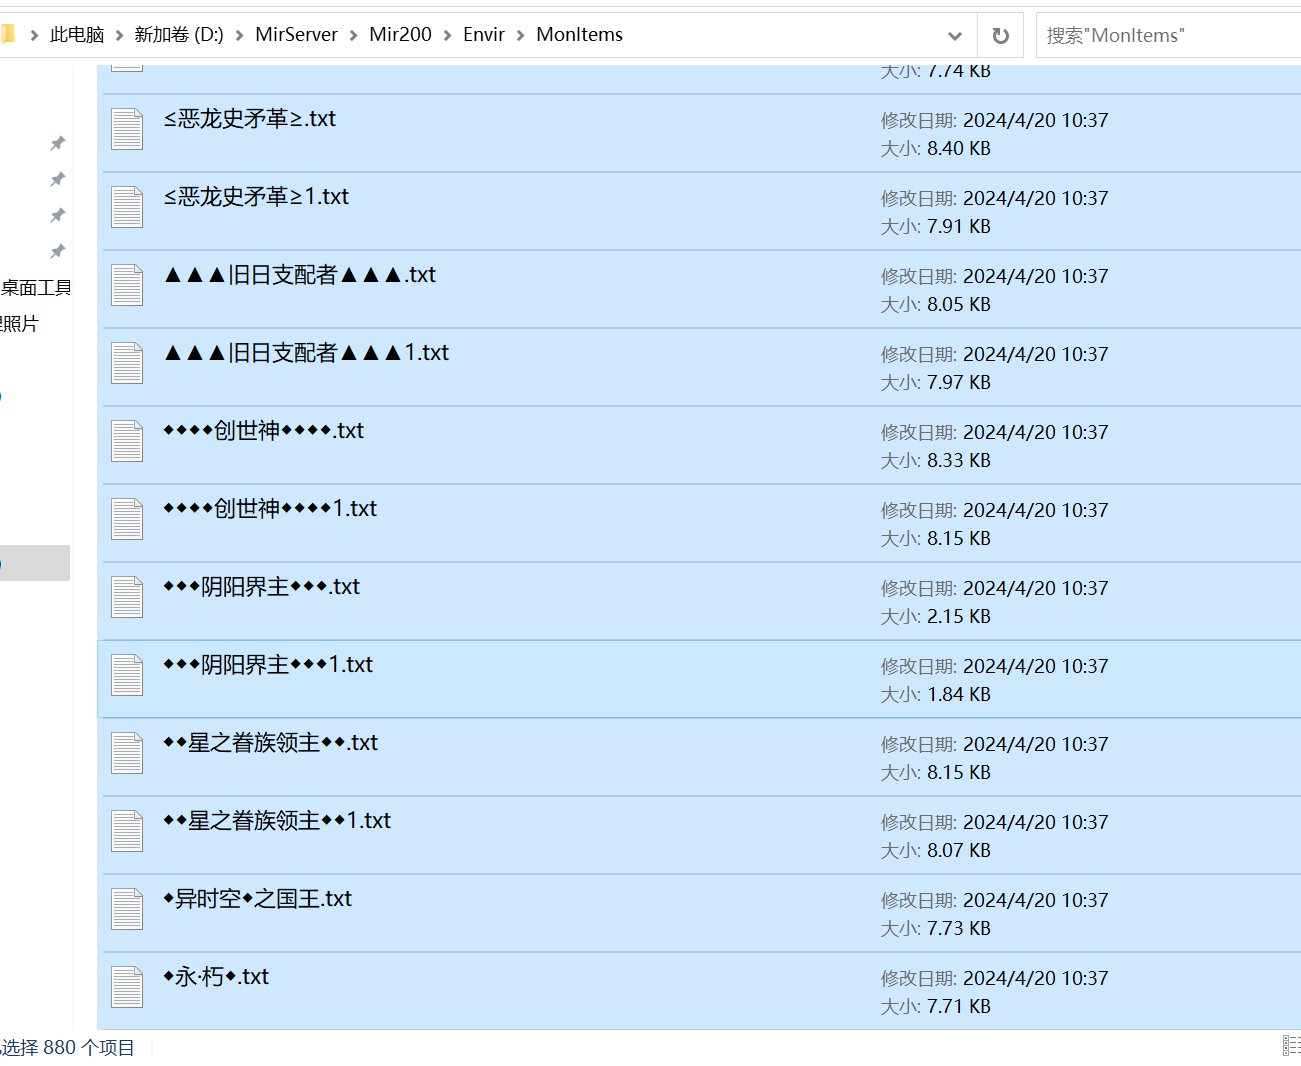Viewport: 1301px width, 1066px height.
Task: Navigate to 此电脑 in the breadcrumb
Action: (77, 35)
